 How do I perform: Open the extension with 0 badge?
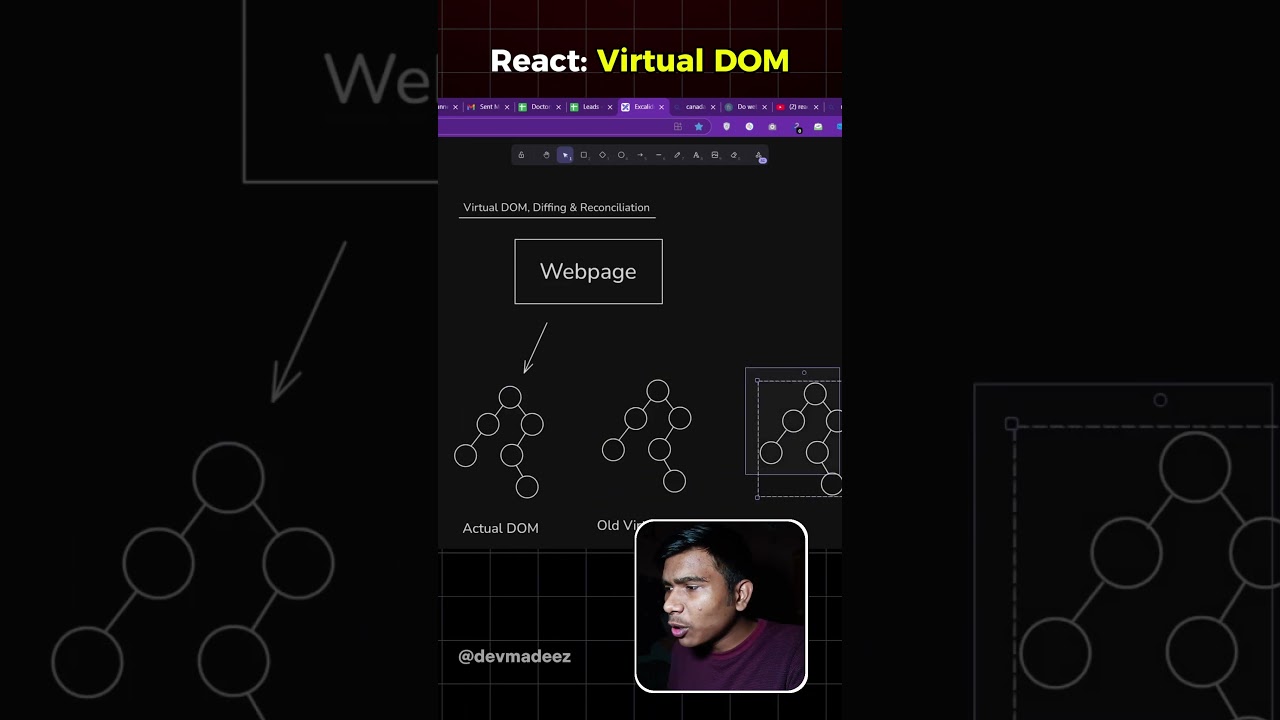[797, 128]
